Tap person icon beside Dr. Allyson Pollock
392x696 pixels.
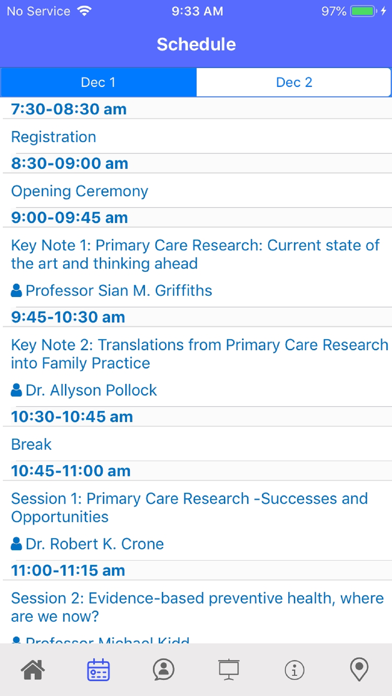16,390
